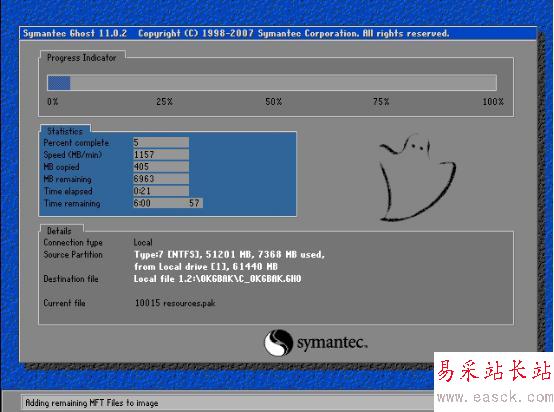Click the 'Current file' label
This screenshot has height=412, width=554.
point(64,303)
